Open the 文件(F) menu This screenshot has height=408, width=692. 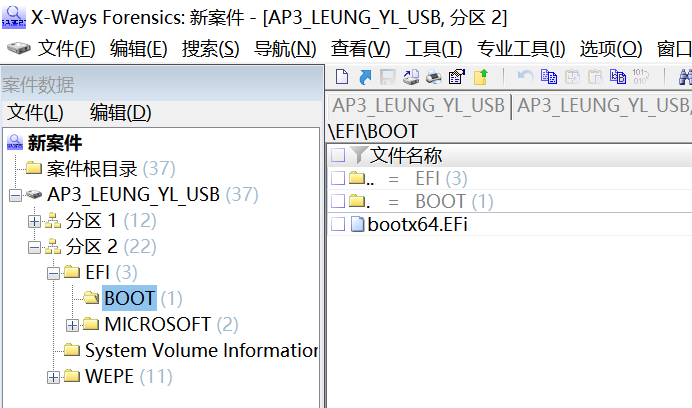66,48
